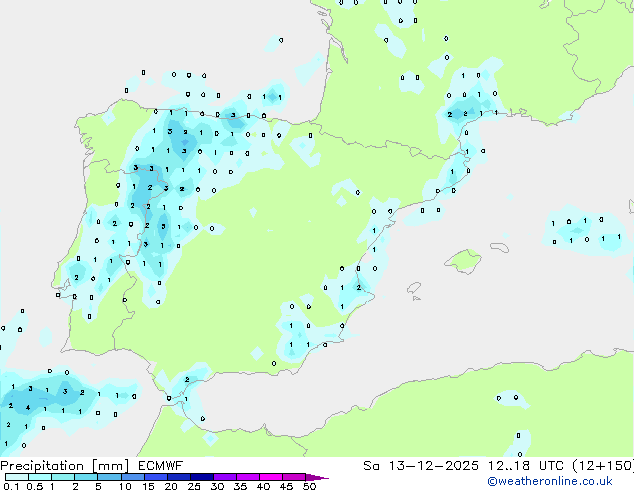Viewport: 634px width, 490px height.
Task: Click the "ECMWF" model label
Action: (x=160, y=466)
